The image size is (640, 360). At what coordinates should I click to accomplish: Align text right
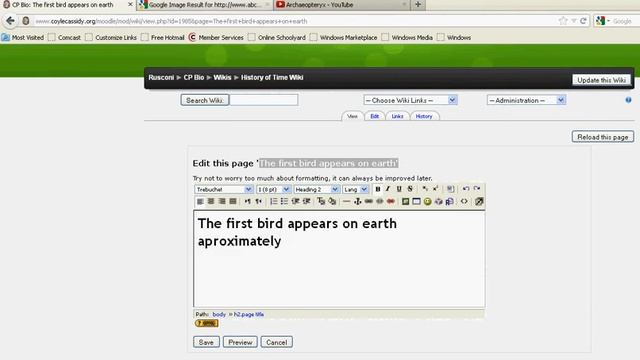pos(222,201)
